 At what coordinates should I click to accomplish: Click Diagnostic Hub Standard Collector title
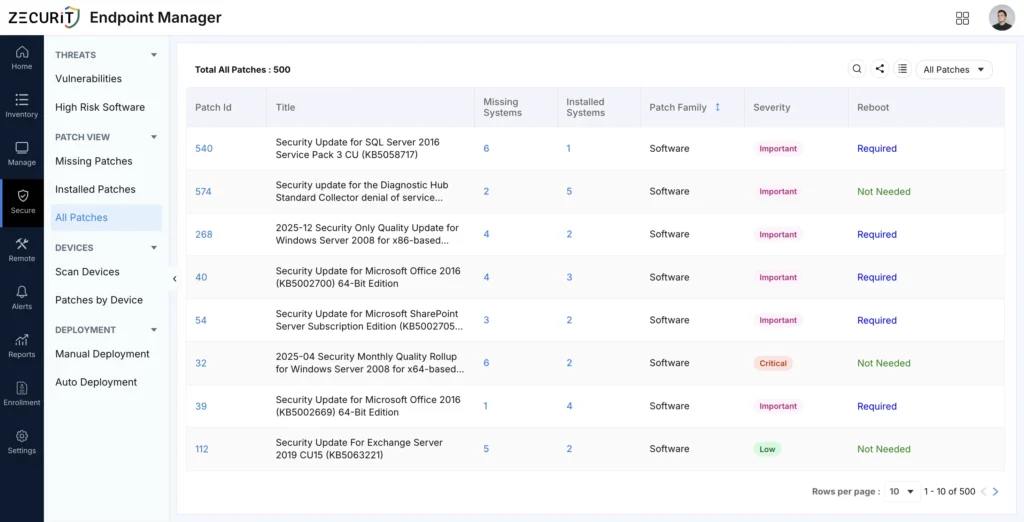[362, 191]
